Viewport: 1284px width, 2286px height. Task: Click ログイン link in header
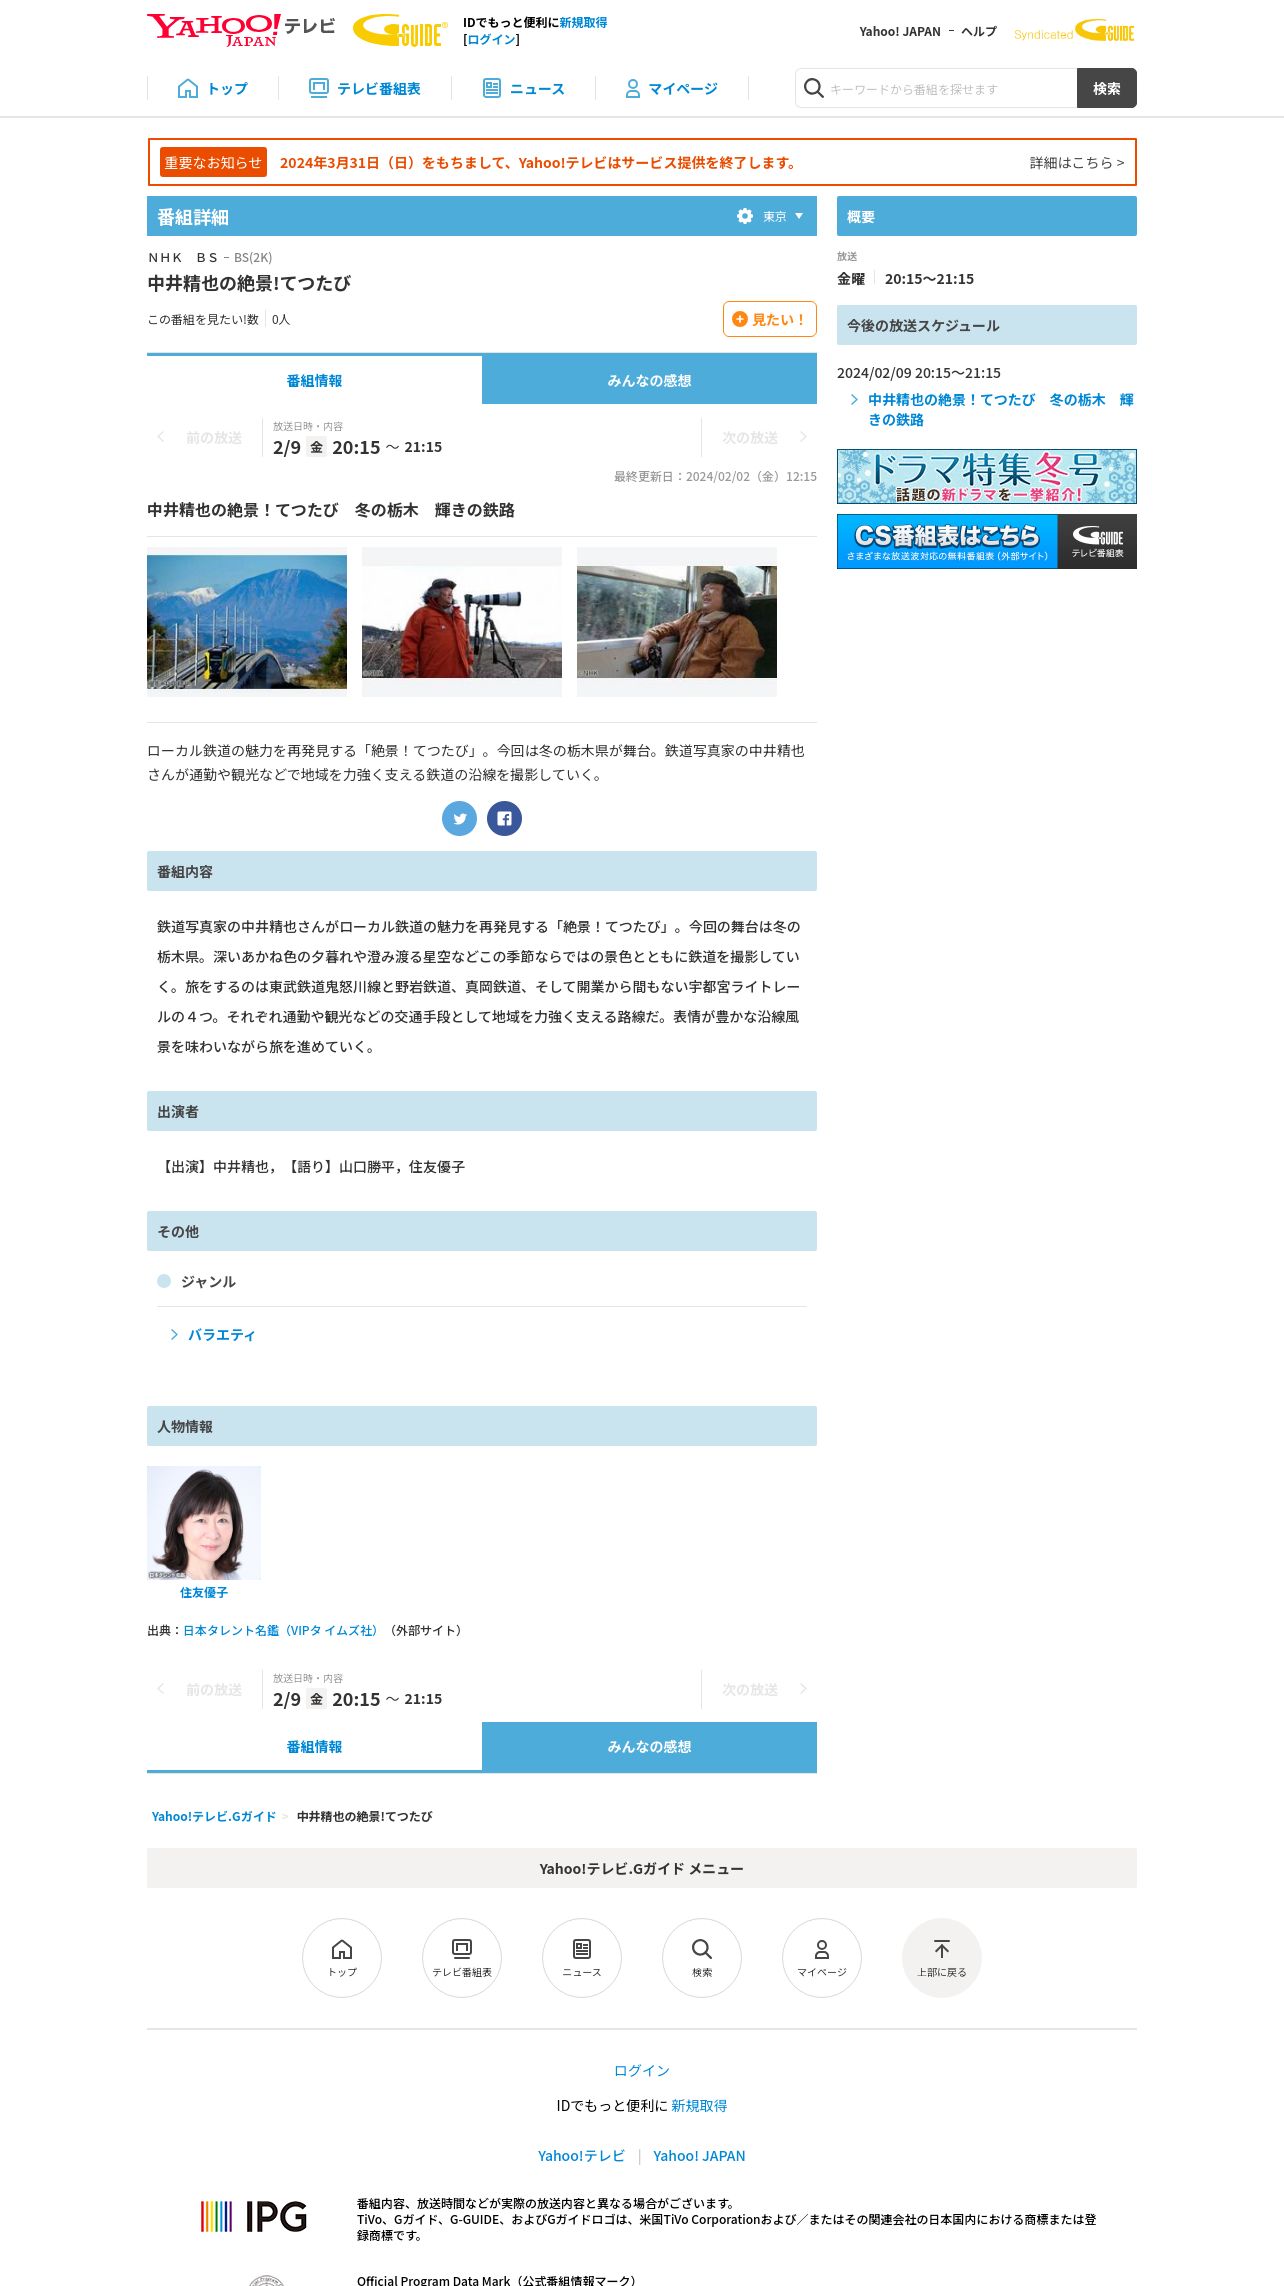click(492, 40)
